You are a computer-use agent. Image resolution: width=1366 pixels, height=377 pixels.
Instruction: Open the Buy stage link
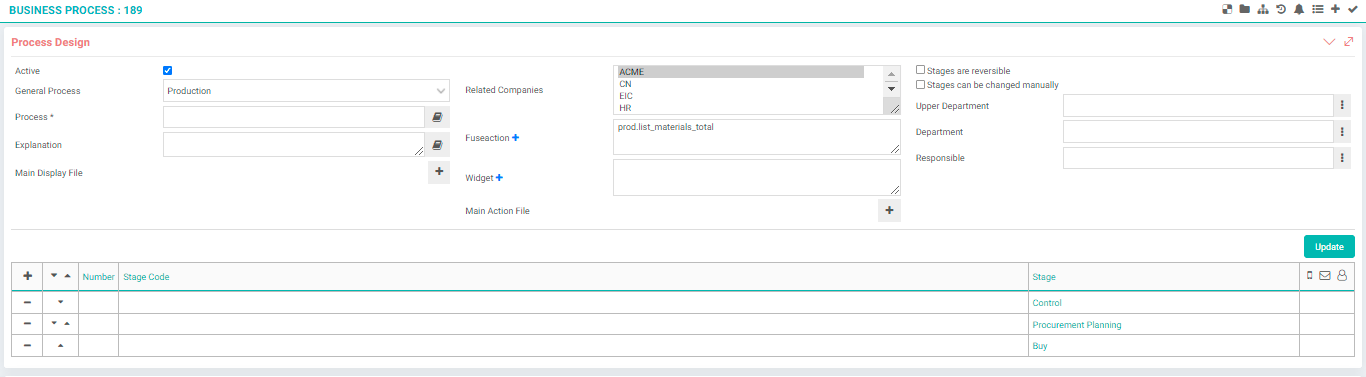click(1040, 346)
